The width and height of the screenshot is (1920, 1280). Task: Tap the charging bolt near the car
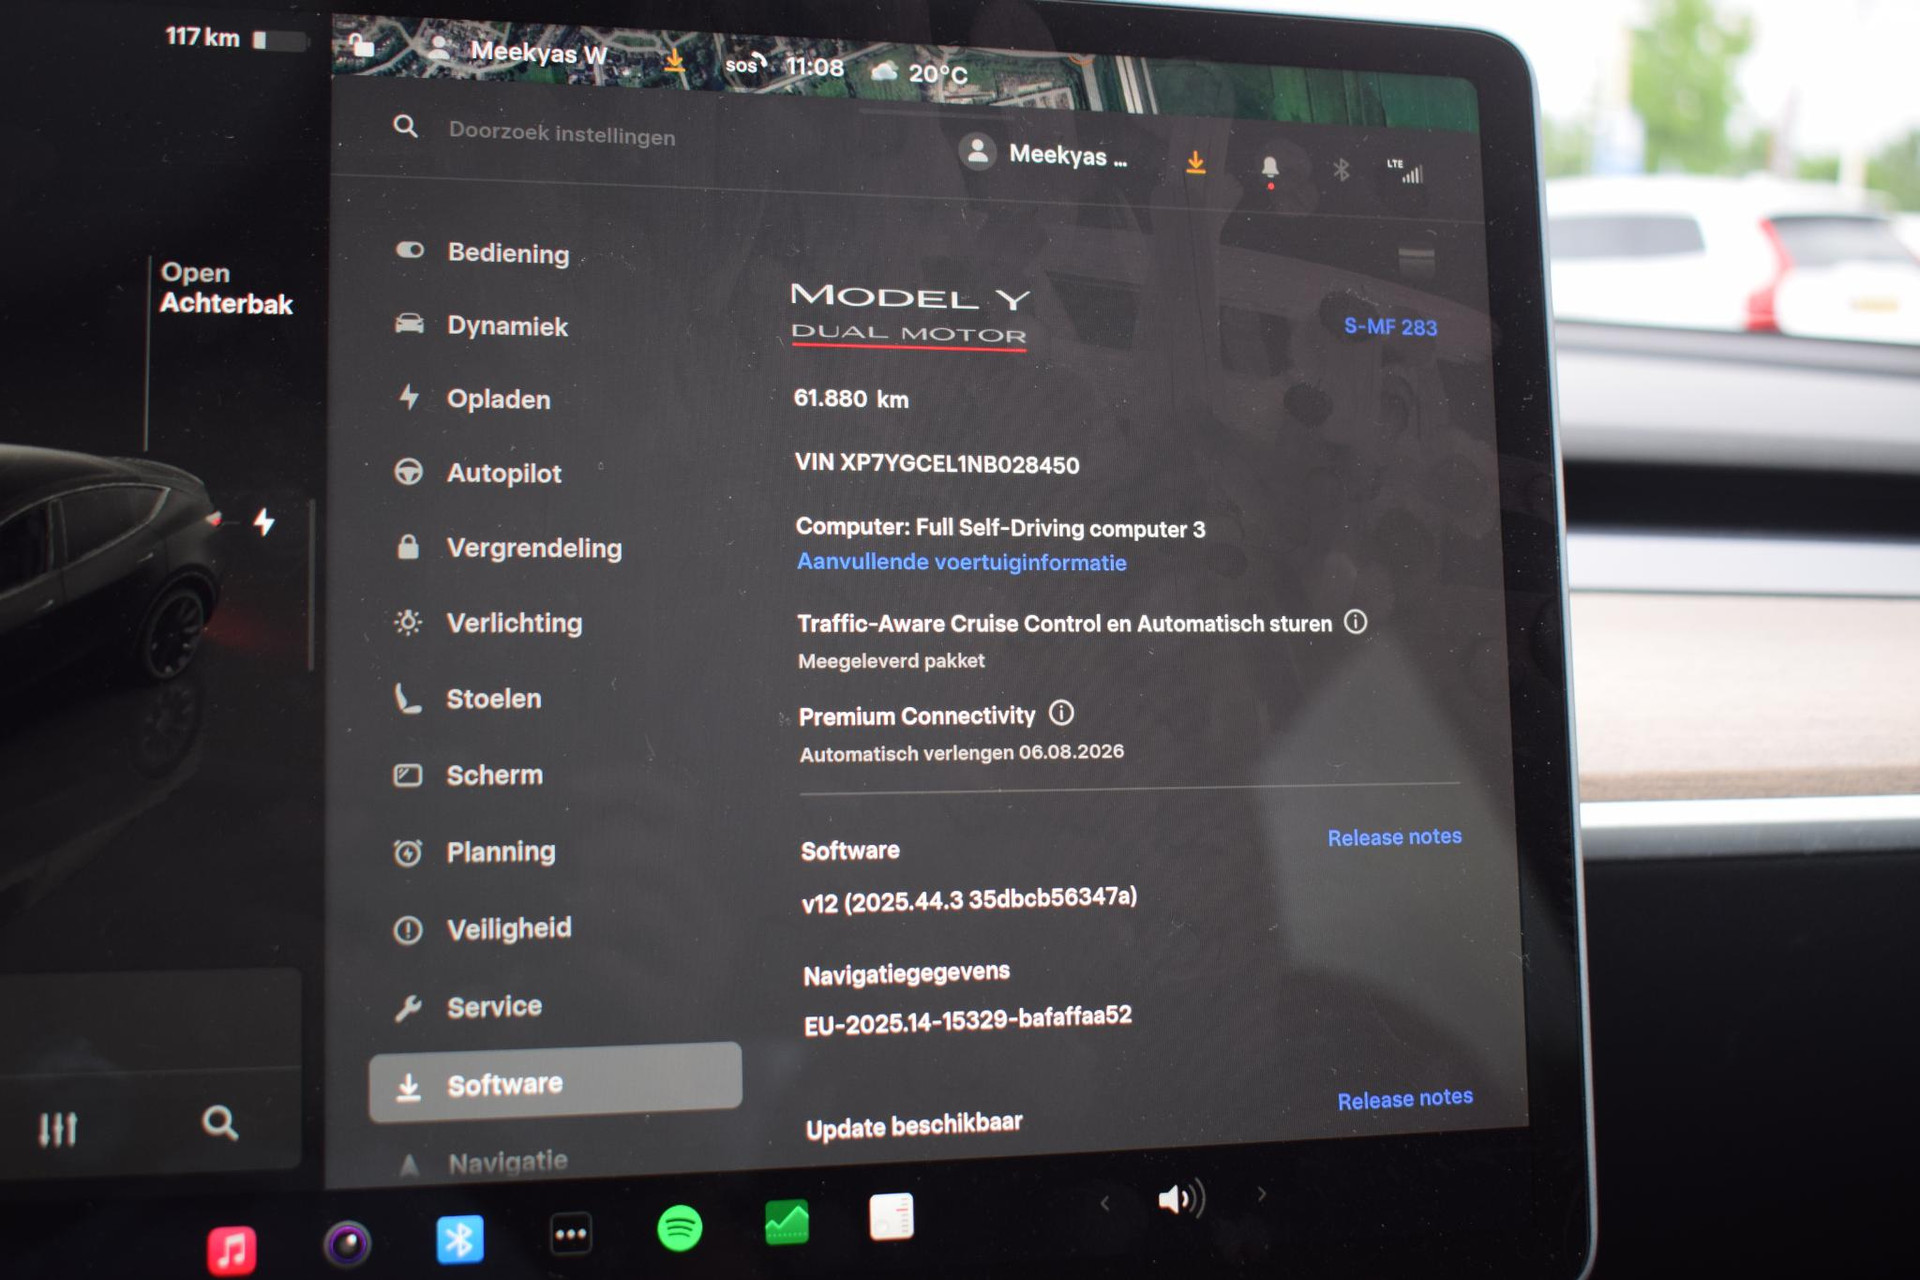pos(264,522)
